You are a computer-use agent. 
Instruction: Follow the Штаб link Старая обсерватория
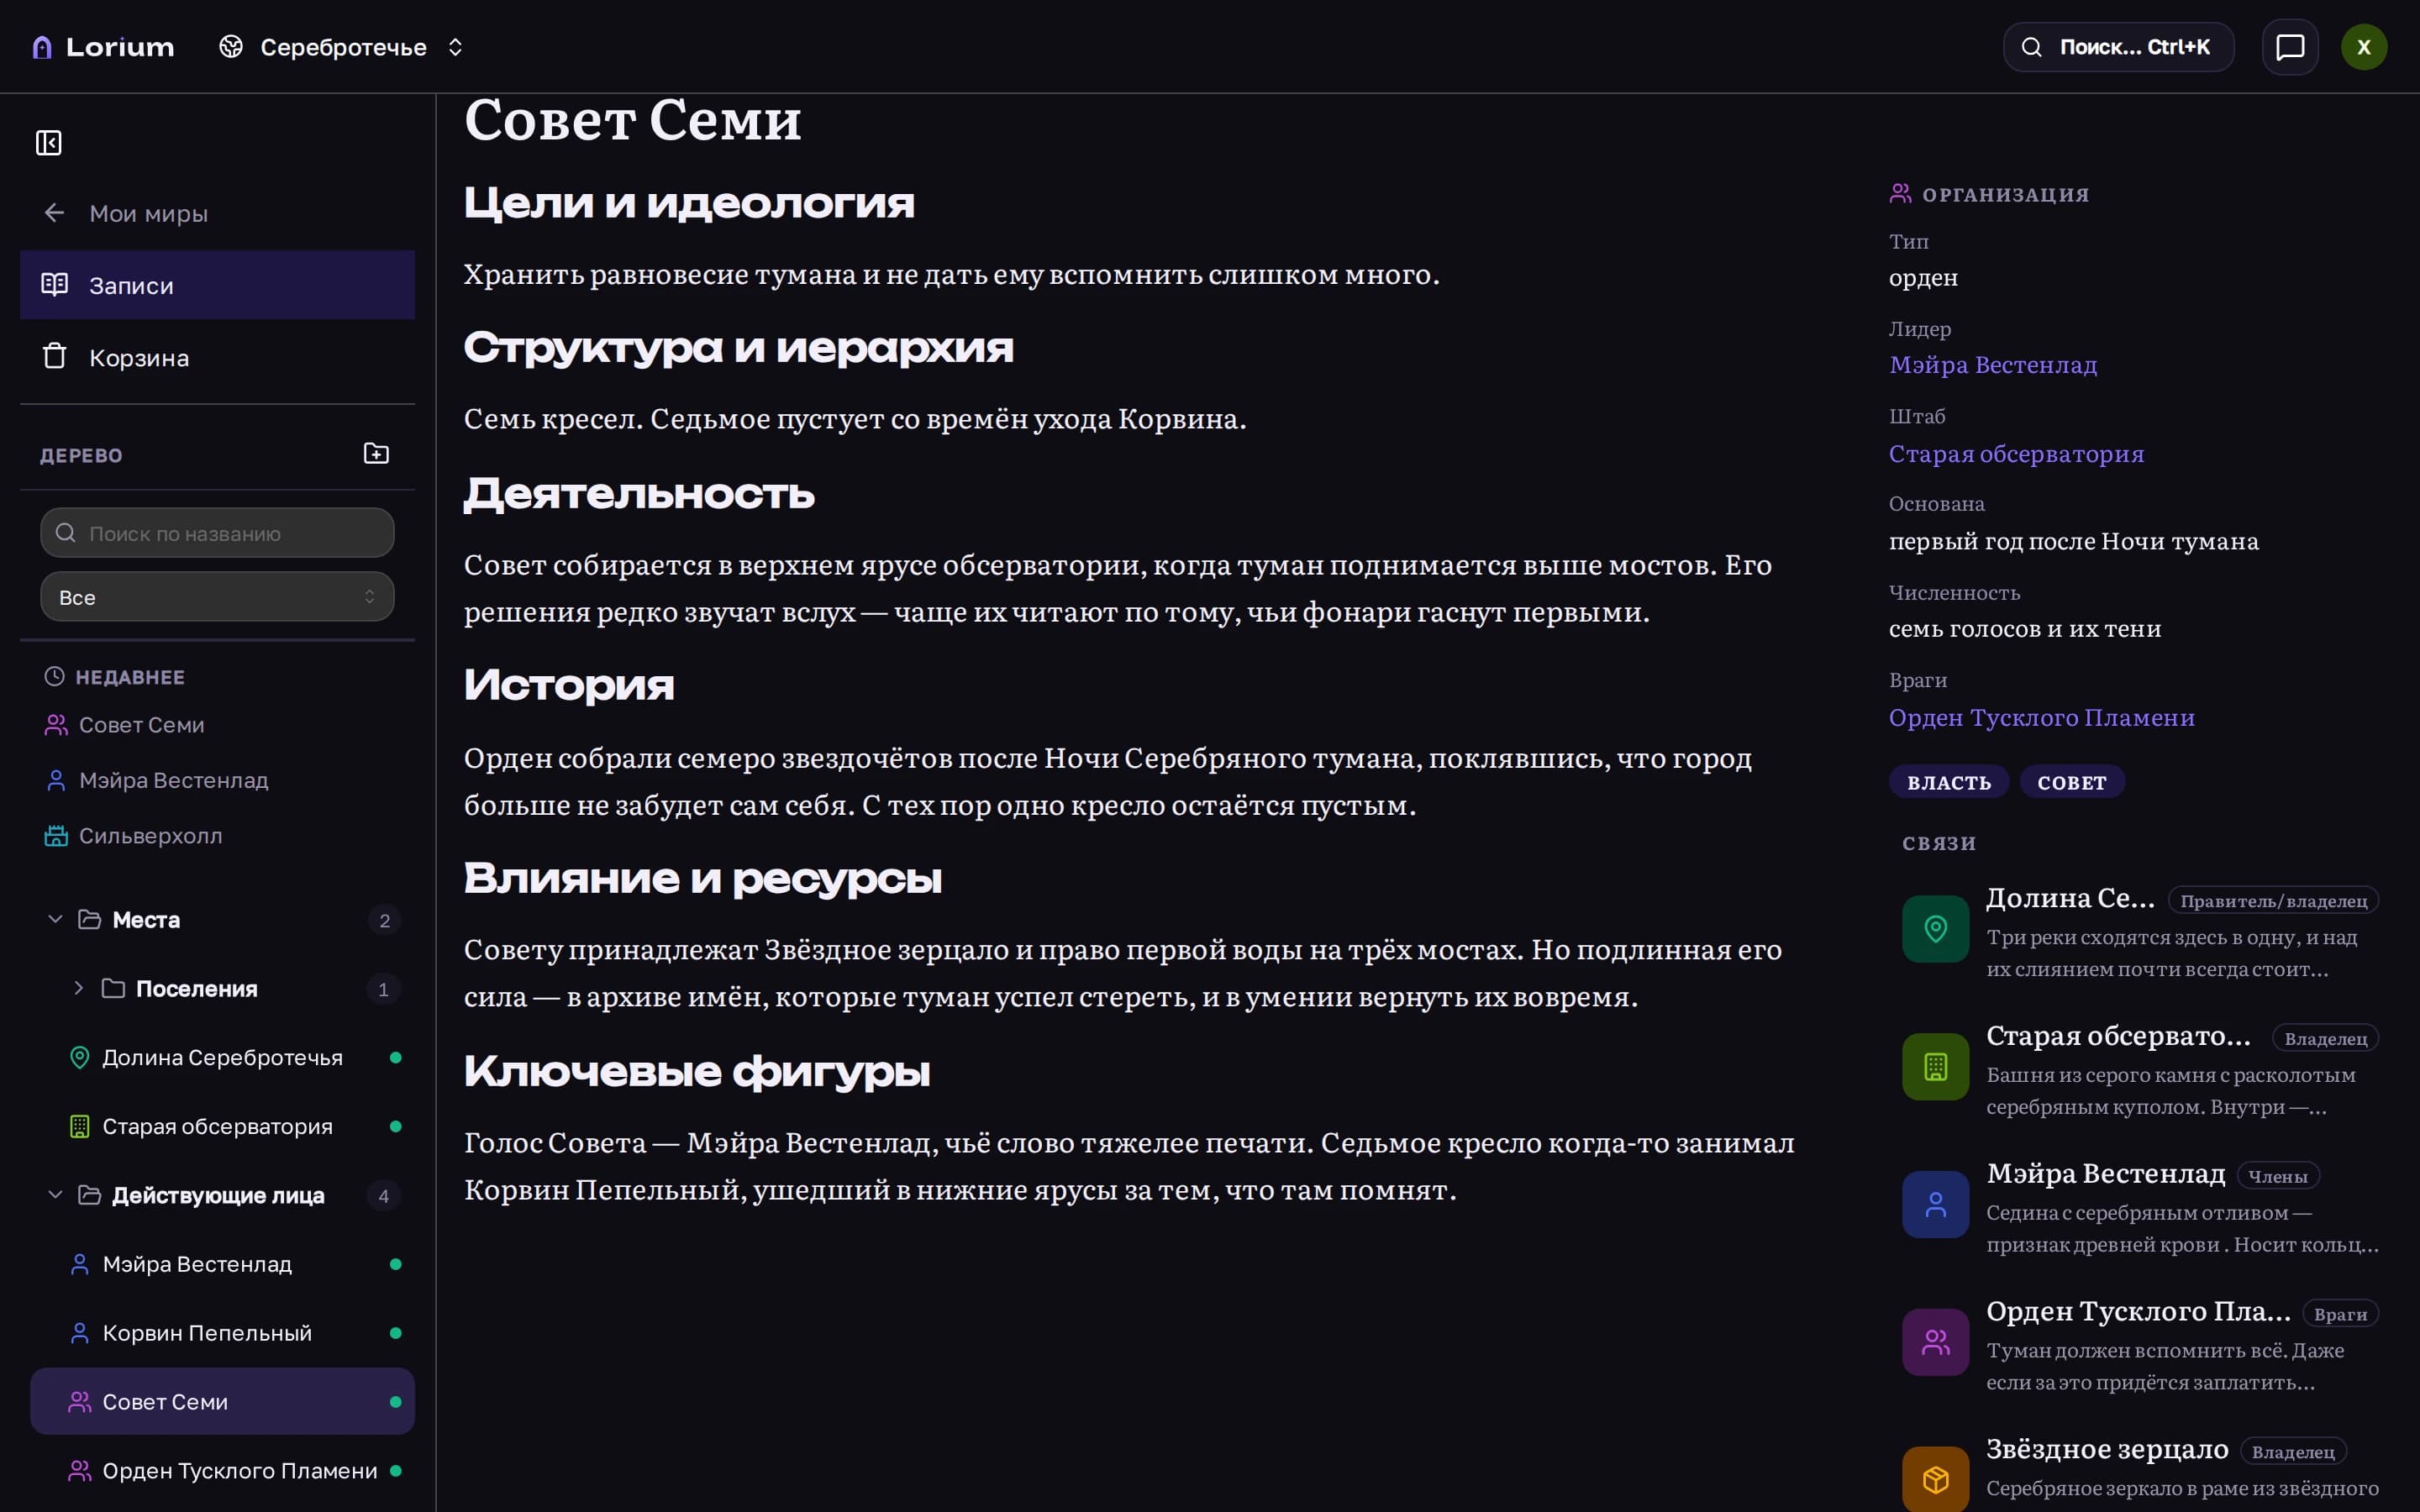pyautogui.click(x=2016, y=454)
